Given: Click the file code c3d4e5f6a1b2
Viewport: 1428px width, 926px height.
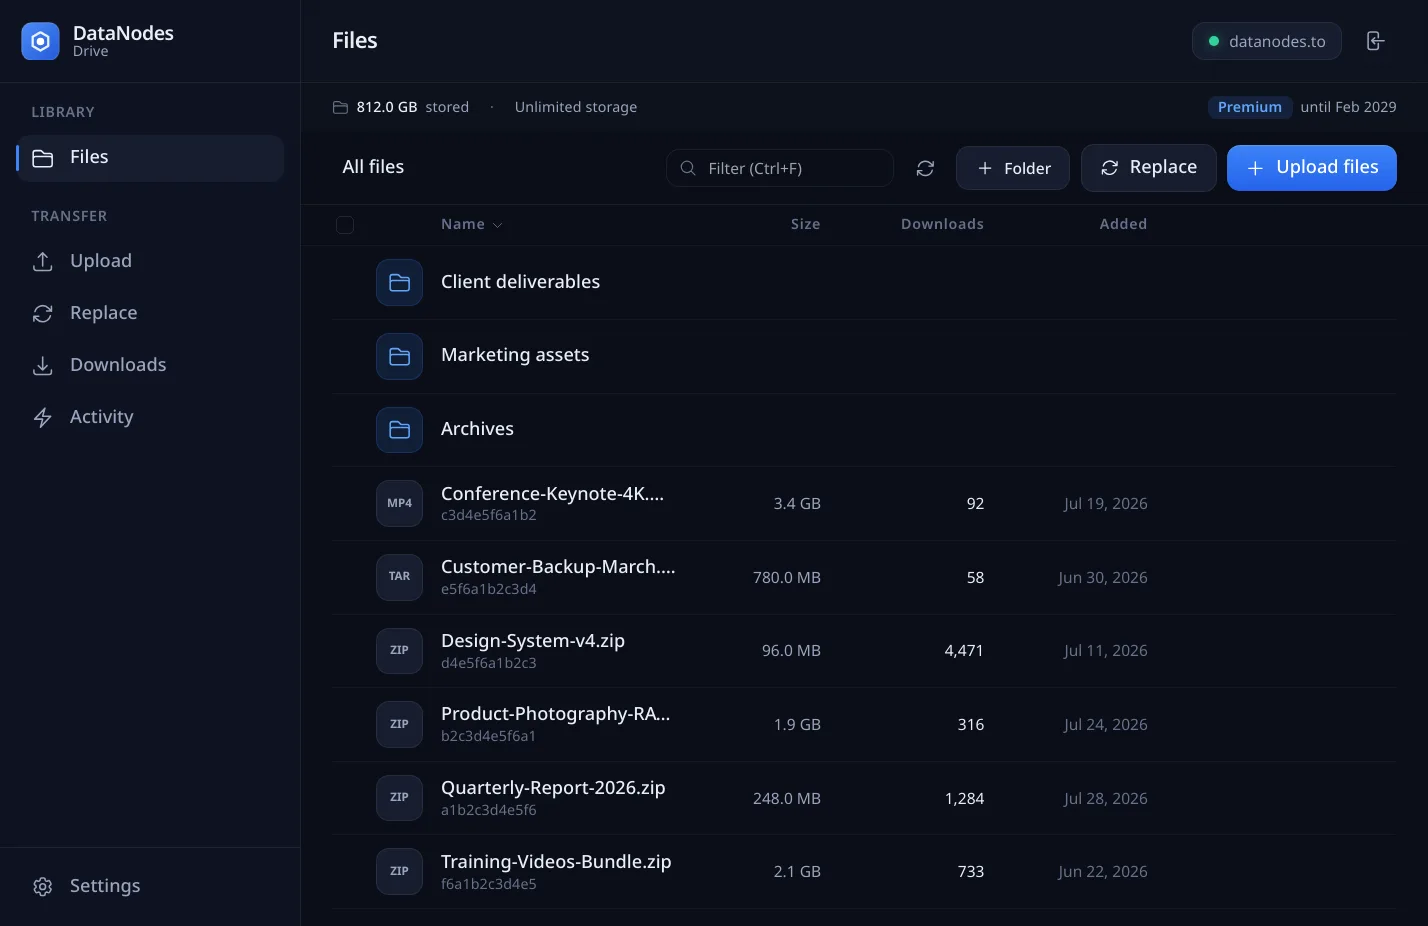Looking at the screenshot, I should coord(489,515).
